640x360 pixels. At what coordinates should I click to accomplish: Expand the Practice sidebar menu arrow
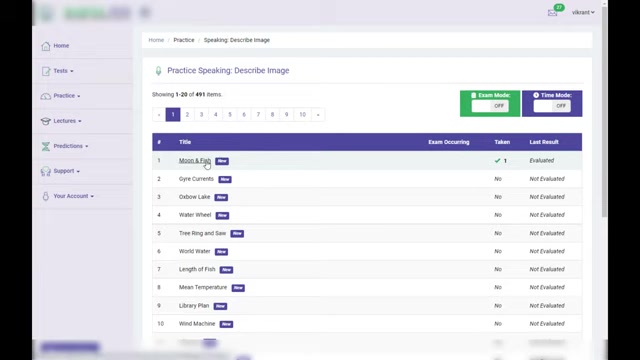click(x=79, y=96)
